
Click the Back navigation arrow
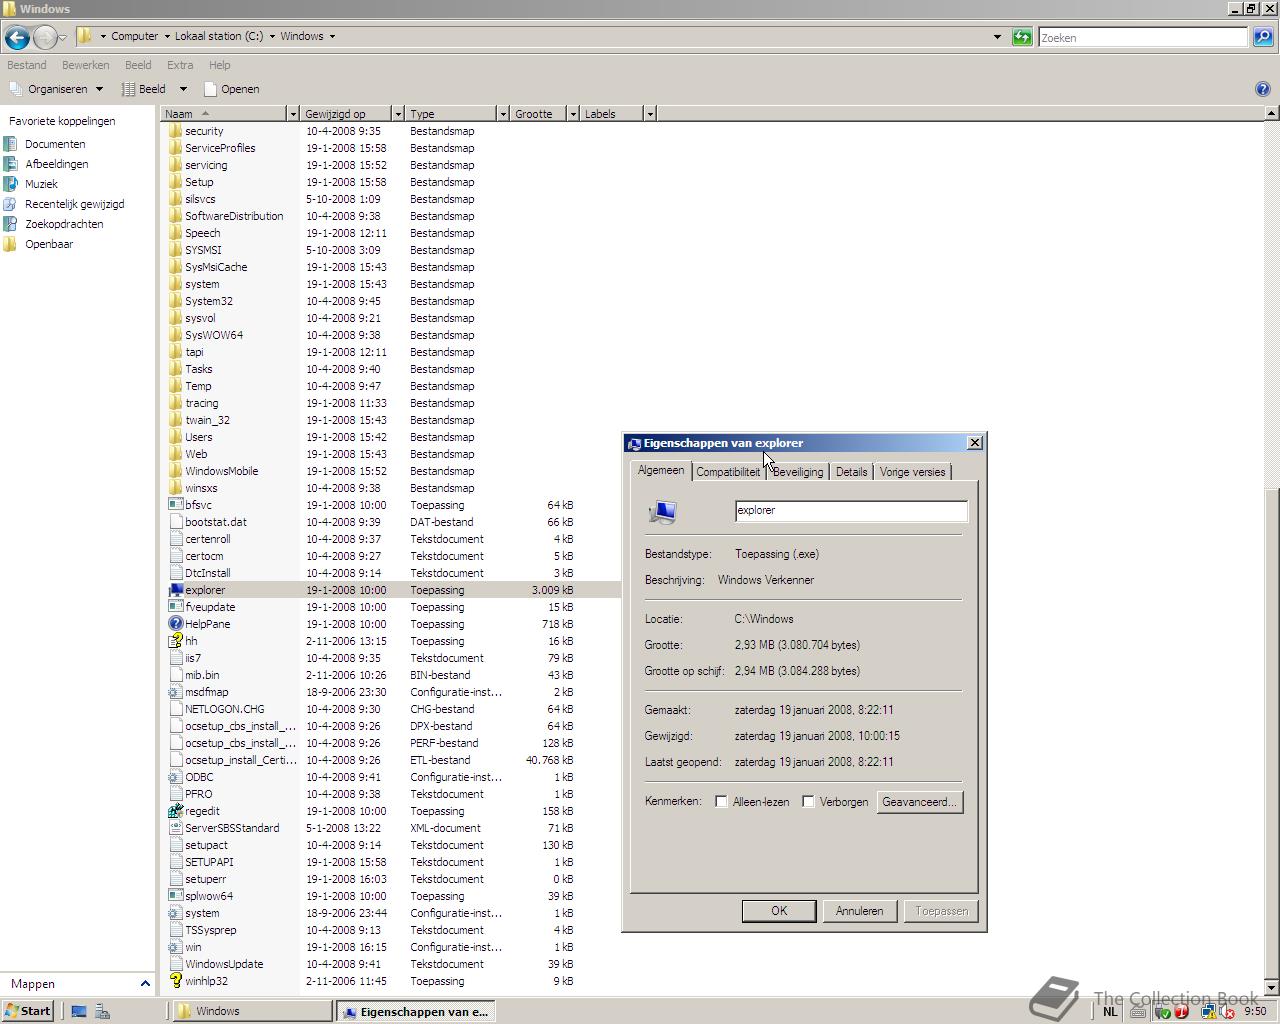(x=17, y=37)
